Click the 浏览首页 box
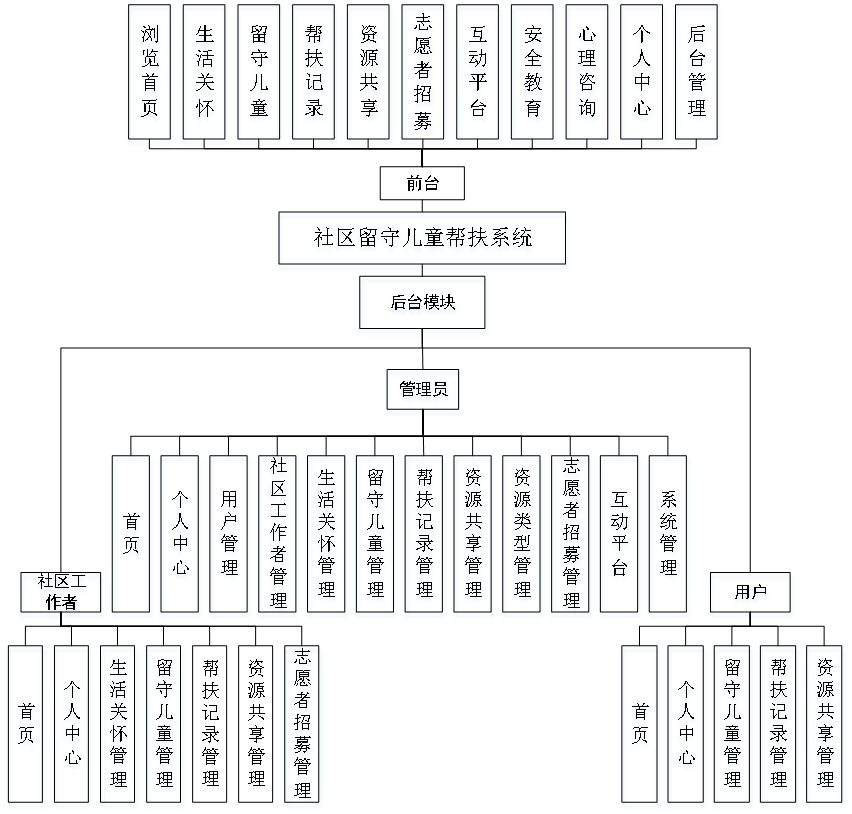852x814 pixels. (149, 72)
